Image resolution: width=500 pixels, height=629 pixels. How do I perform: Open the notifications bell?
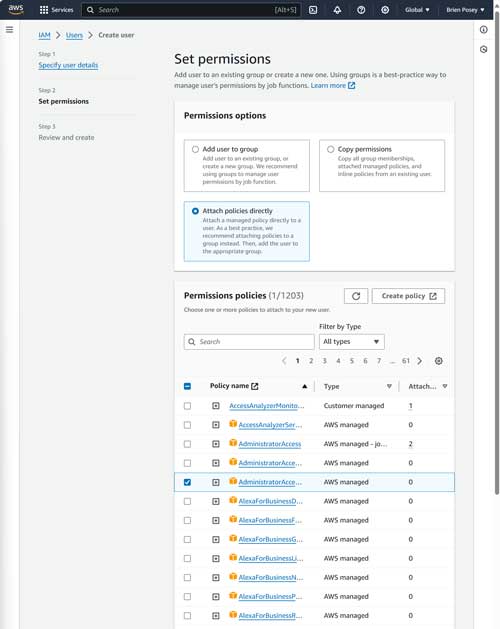click(337, 10)
